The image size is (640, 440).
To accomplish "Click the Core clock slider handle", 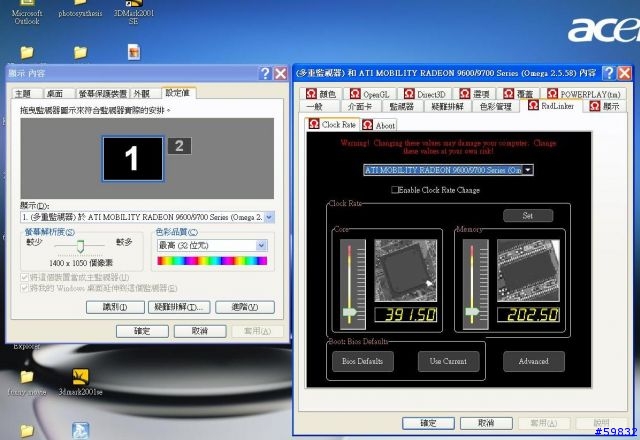I will [x=349, y=312].
